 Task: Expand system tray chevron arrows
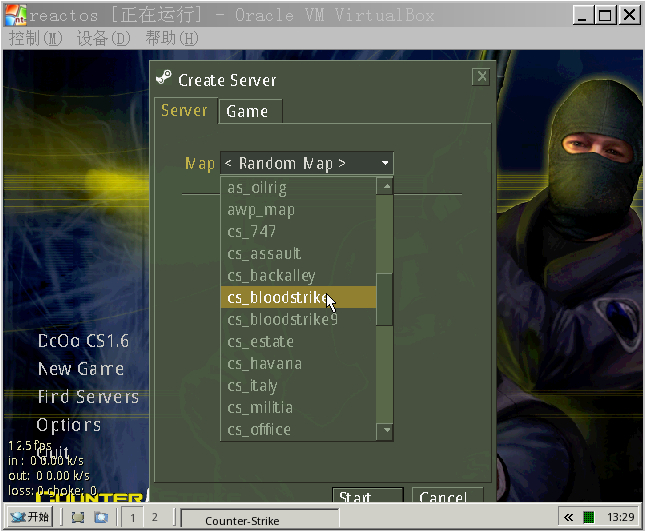click(x=568, y=517)
